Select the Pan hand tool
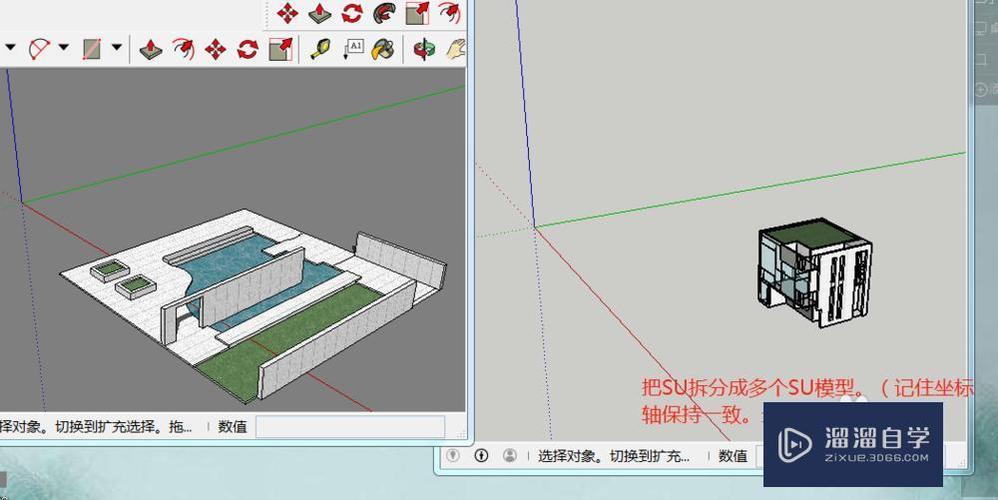 point(455,48)
